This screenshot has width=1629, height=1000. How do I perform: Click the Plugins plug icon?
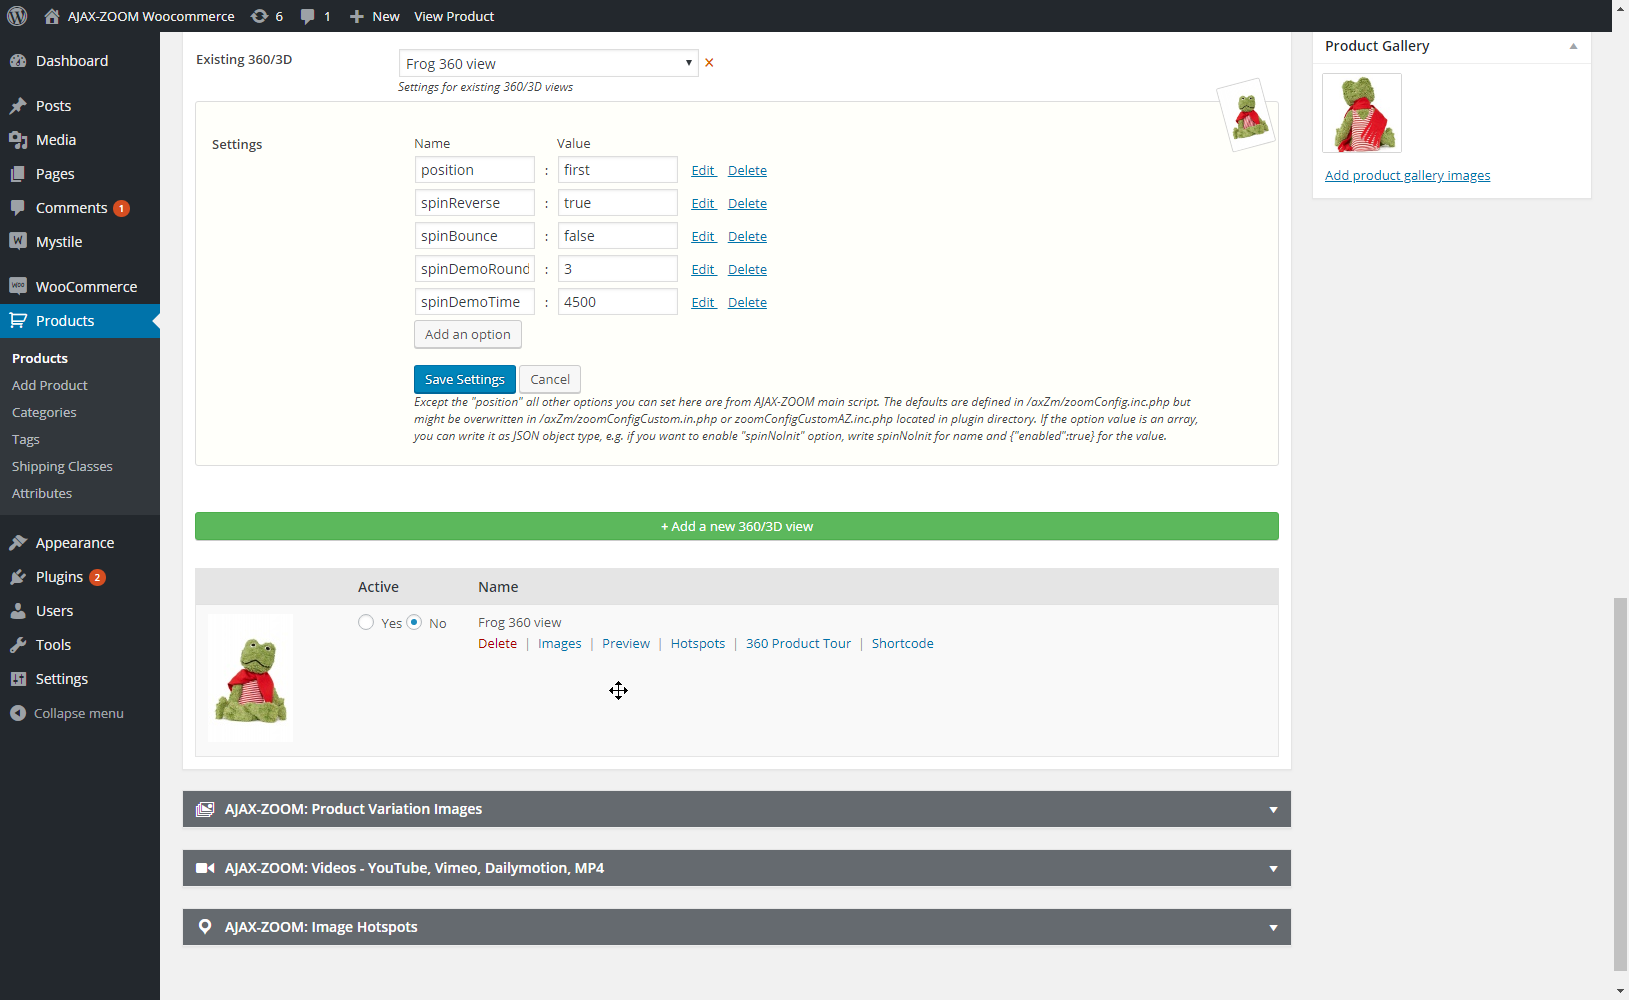(18, 577)
